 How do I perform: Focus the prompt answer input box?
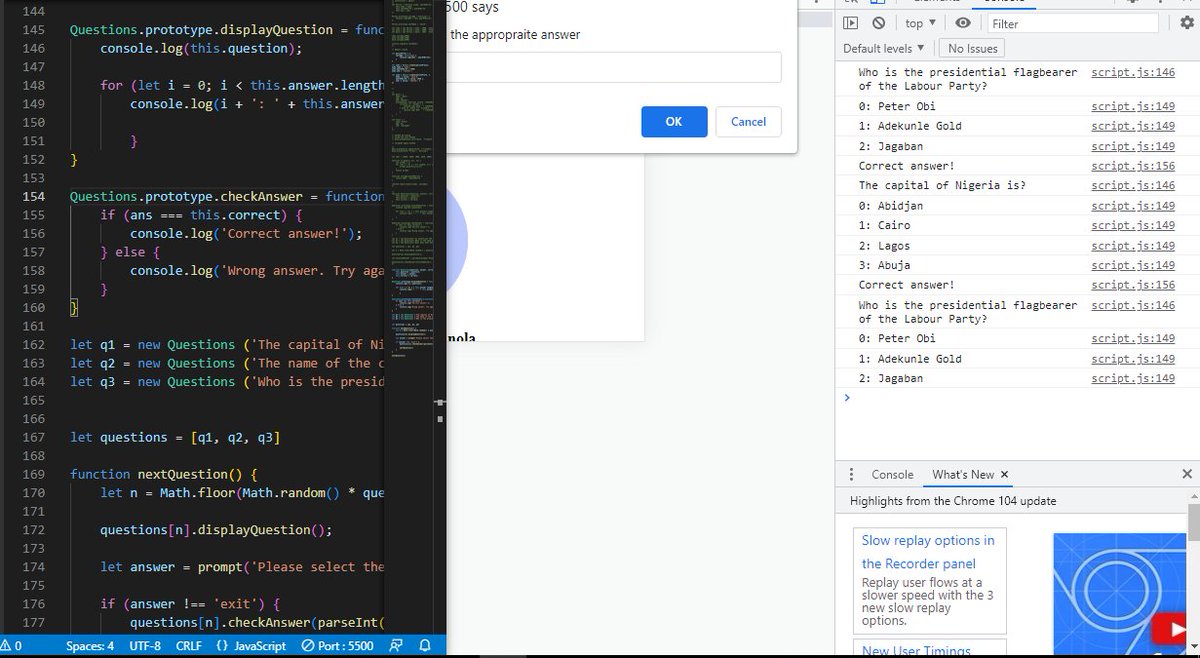pyautogui.click(x=614, y=67)
